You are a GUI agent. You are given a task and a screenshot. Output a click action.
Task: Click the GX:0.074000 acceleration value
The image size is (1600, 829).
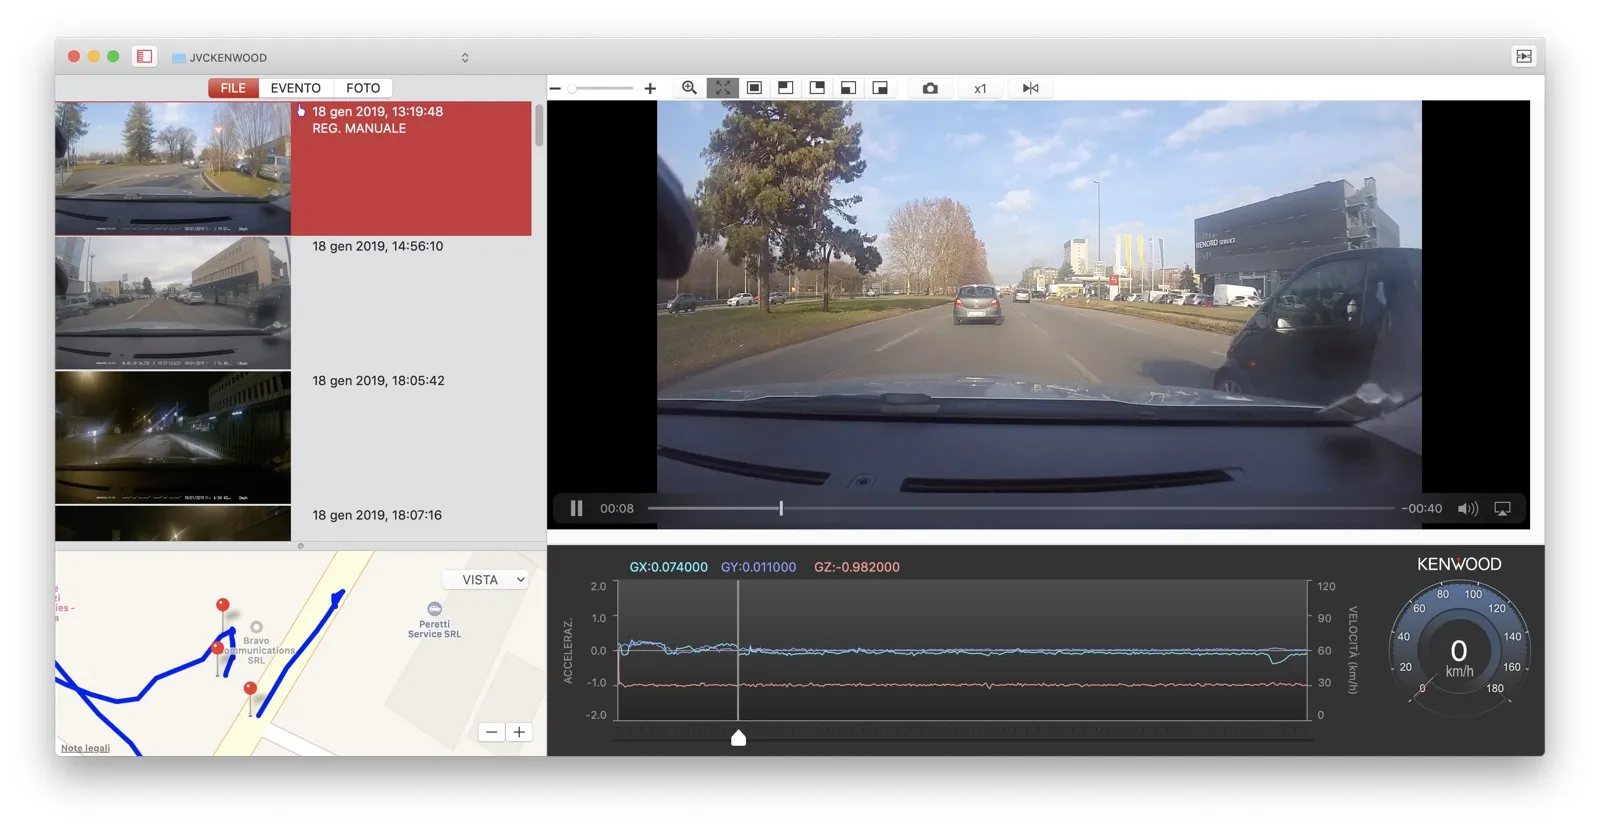668,567
